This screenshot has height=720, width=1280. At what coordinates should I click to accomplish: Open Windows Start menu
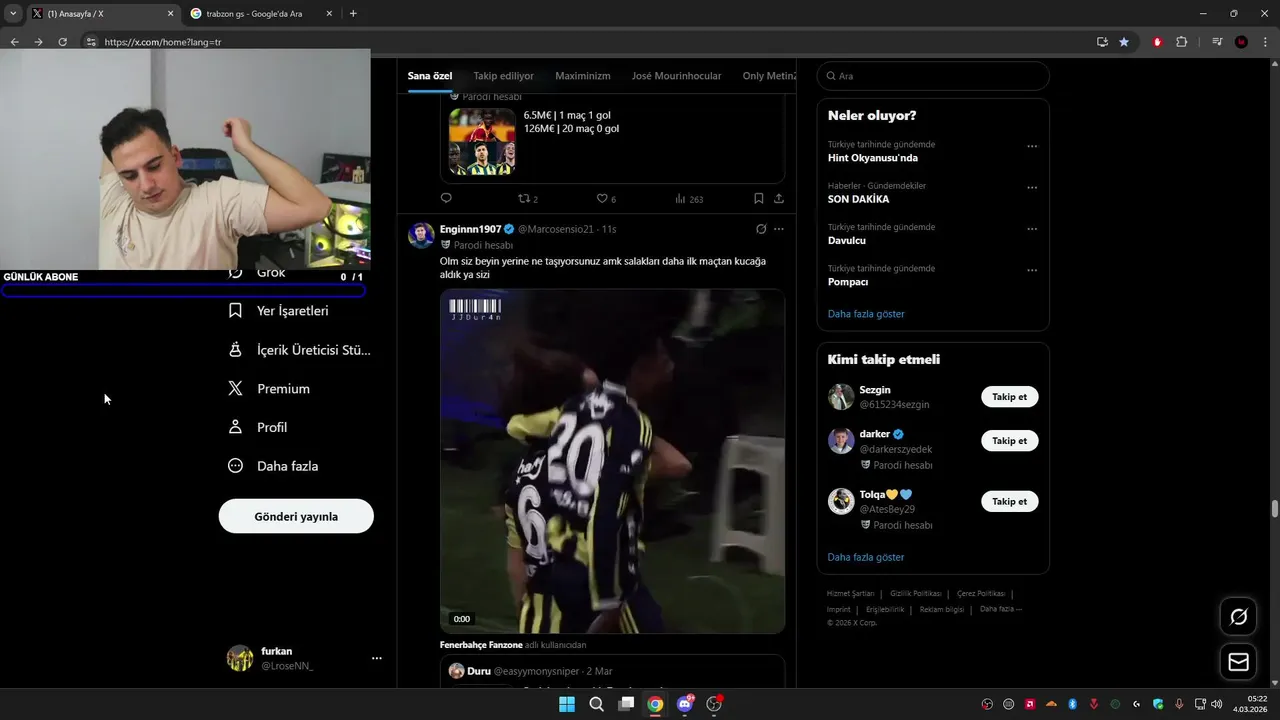click(567, 704)
